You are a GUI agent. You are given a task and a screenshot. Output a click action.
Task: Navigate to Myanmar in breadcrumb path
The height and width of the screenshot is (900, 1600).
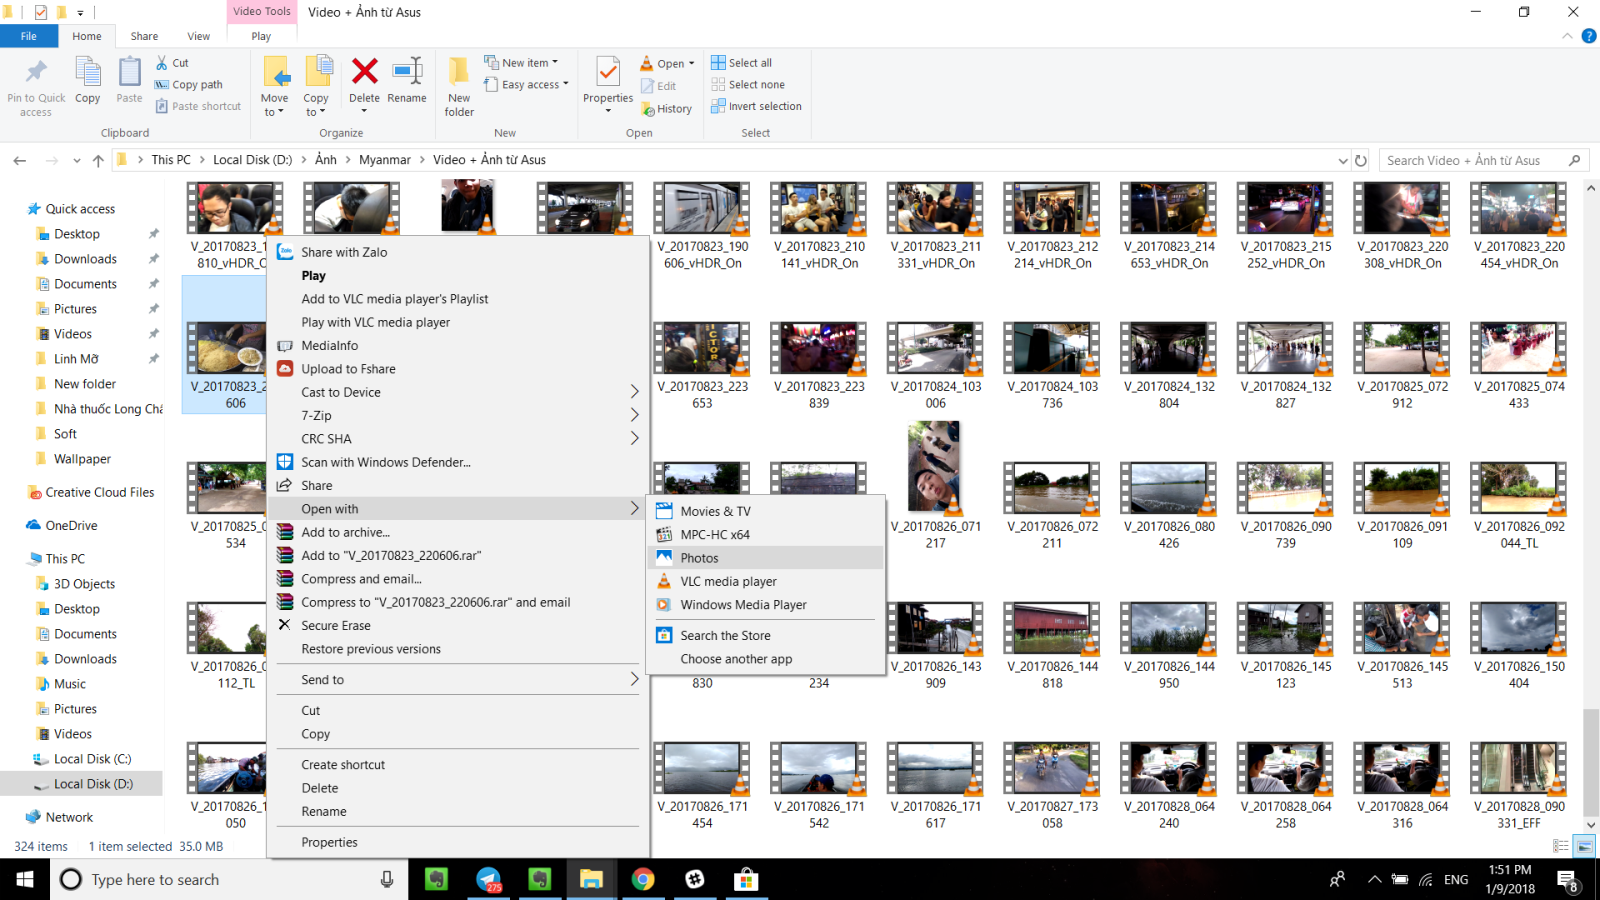[x=385, y=160]
